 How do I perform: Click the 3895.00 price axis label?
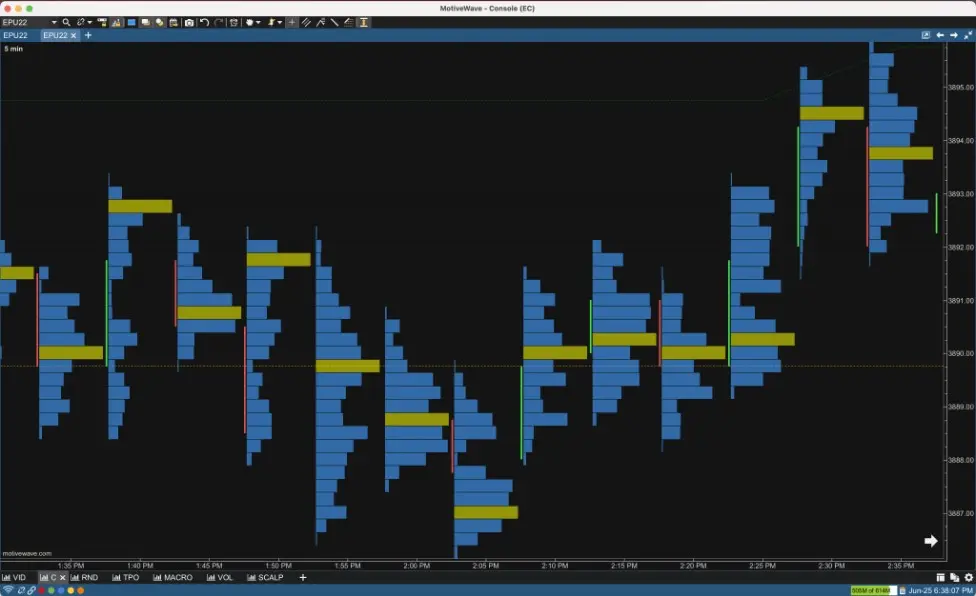click(961, 88)
